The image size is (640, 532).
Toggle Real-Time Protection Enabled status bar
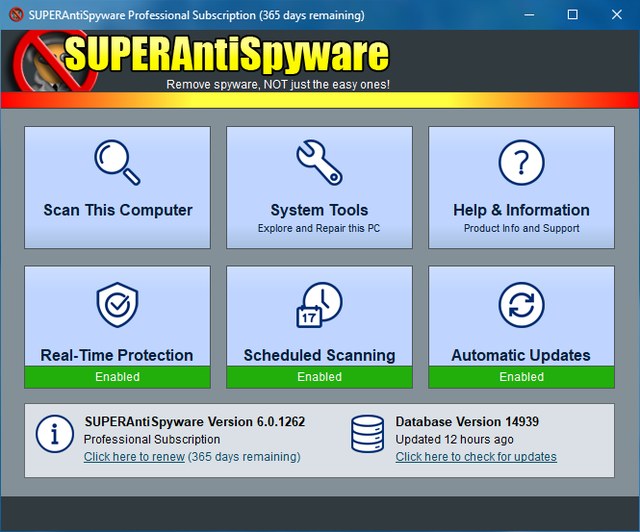click(117, 377)
